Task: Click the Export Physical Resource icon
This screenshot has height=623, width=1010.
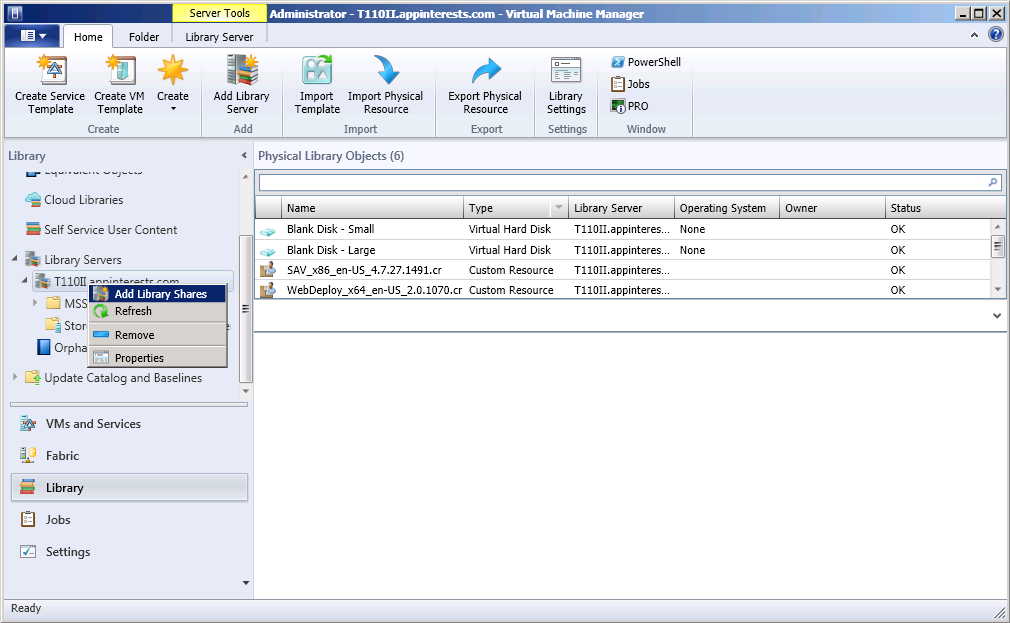Action: pyautogui.click(x=485, y=71)
